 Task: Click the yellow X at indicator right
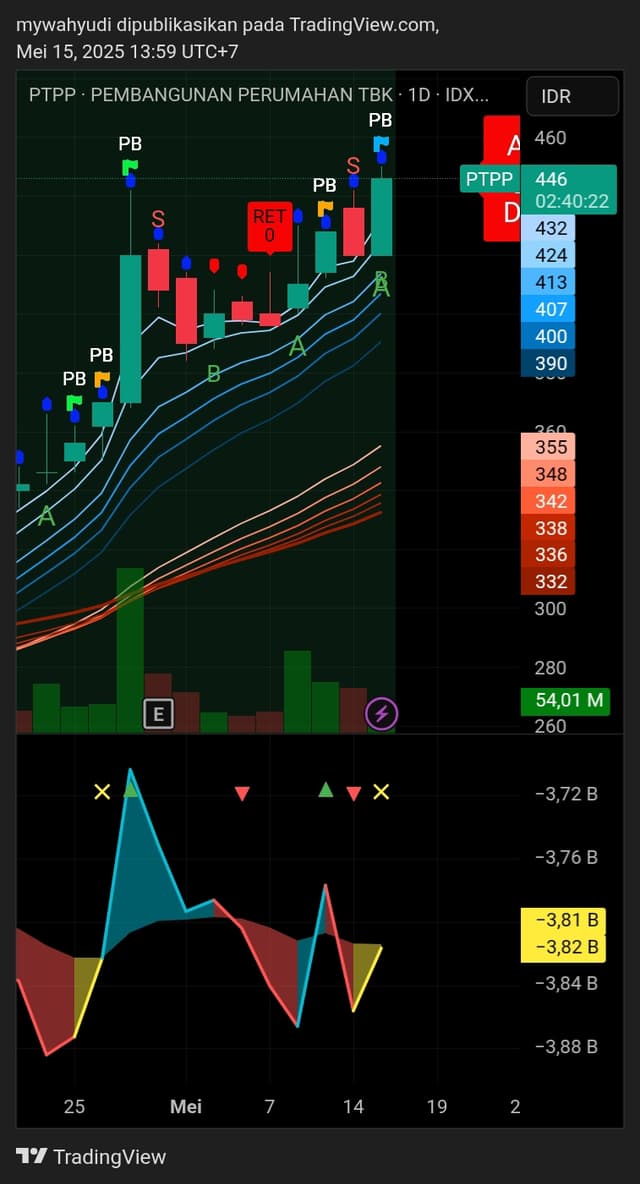point(381,791)
